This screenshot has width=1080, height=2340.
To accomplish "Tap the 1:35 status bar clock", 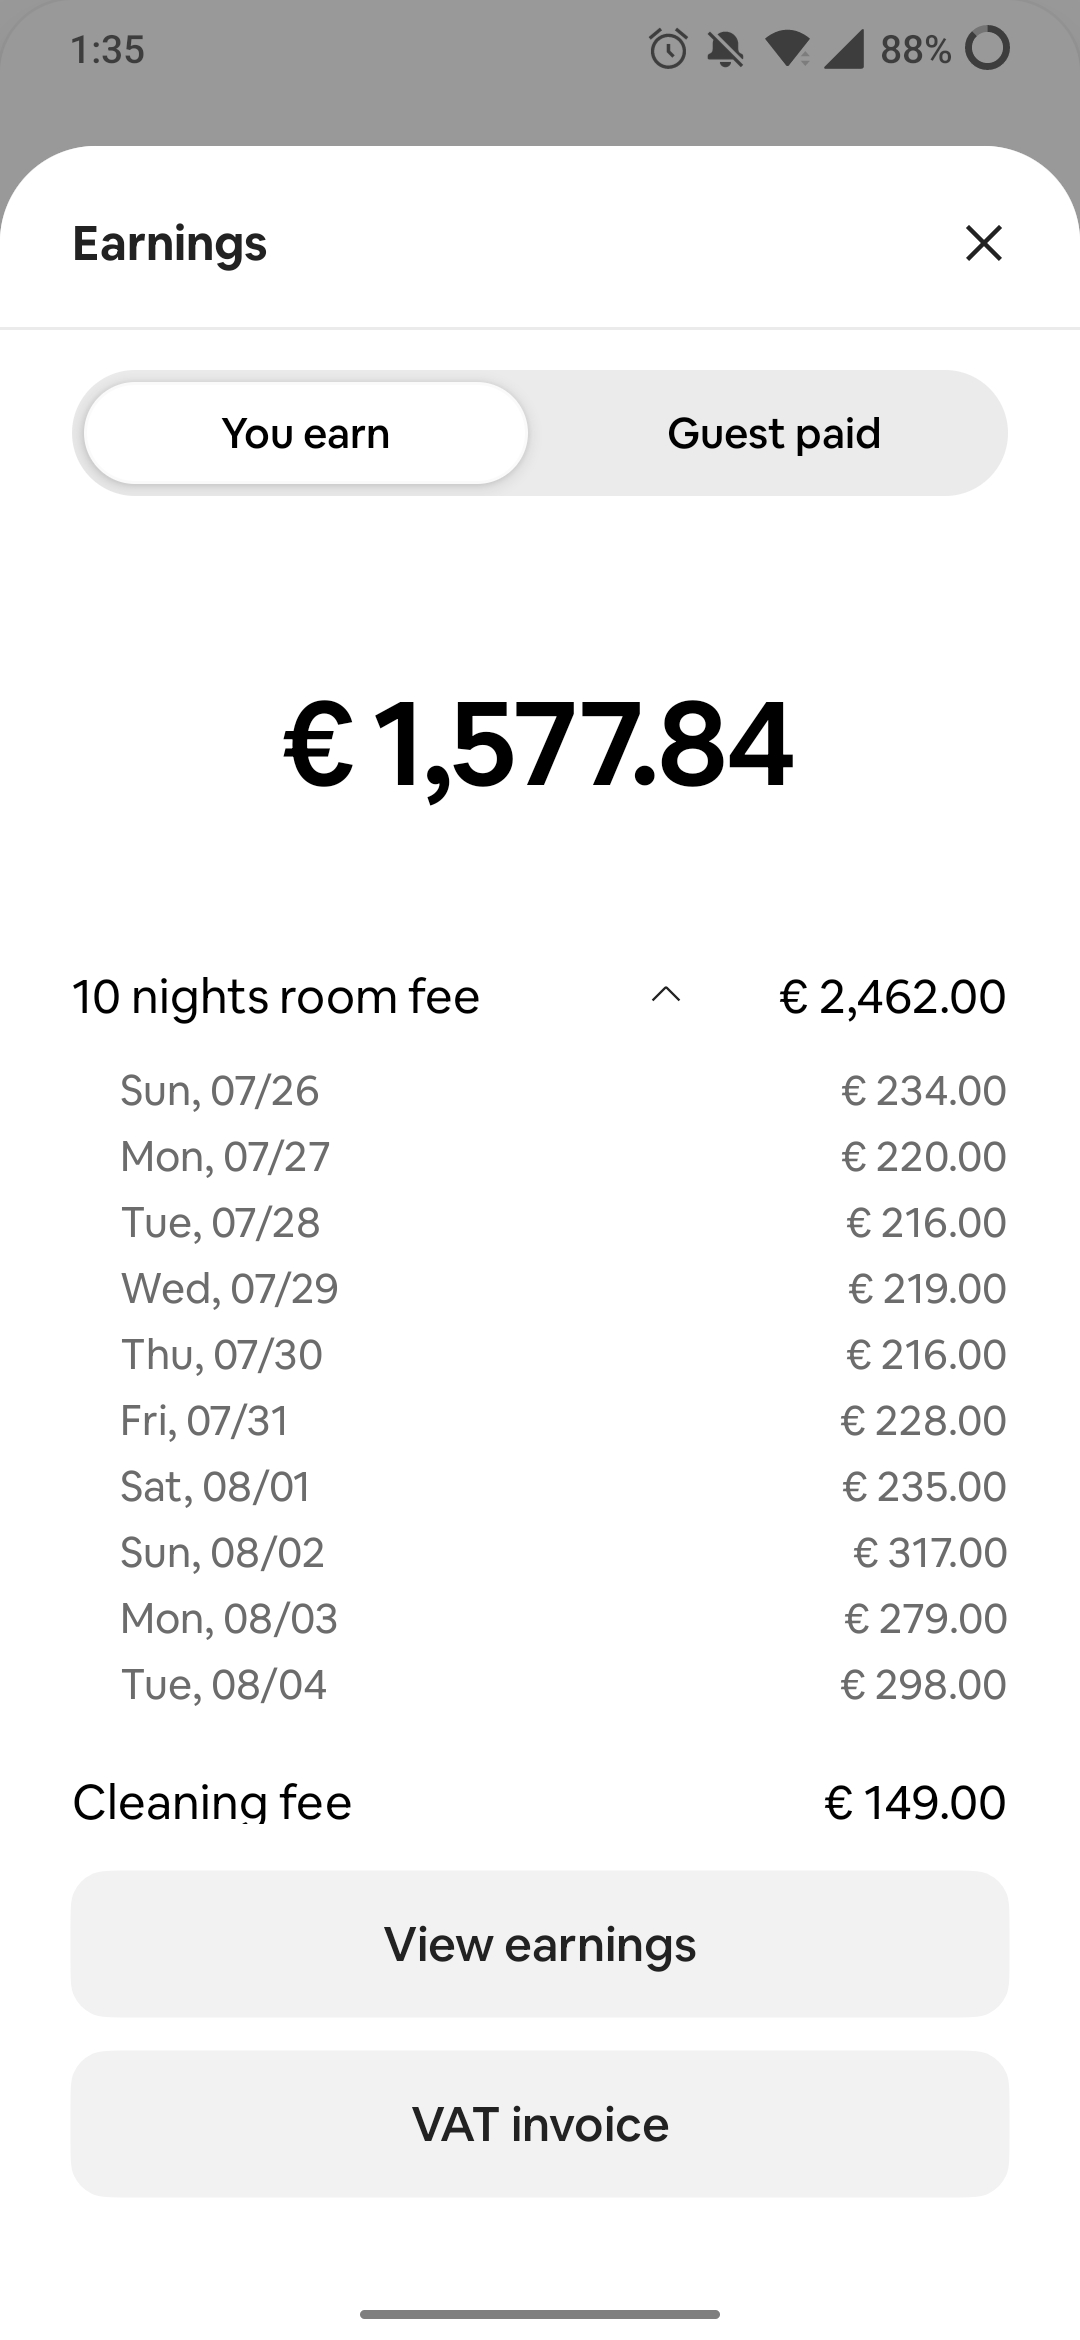I will point(108,49).
